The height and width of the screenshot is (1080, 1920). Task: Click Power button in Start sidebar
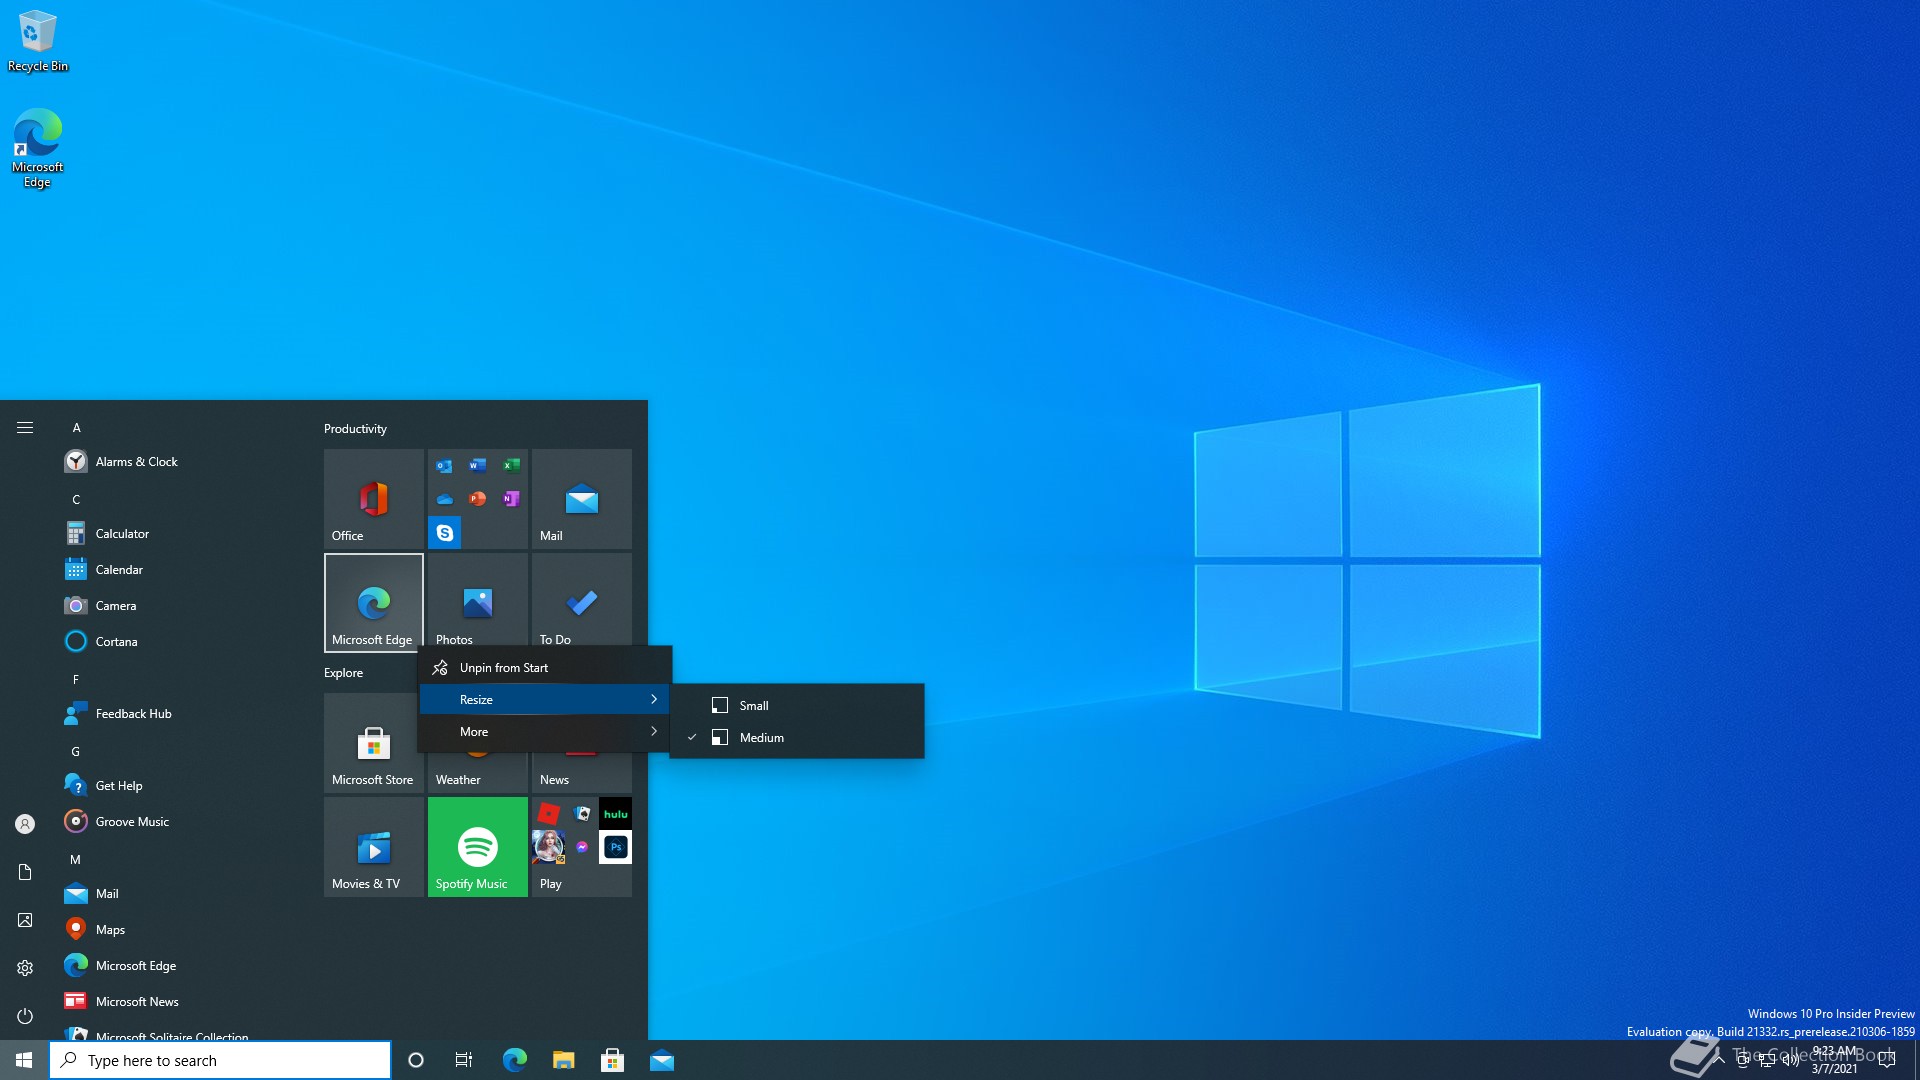click(x=25, y=1016)
